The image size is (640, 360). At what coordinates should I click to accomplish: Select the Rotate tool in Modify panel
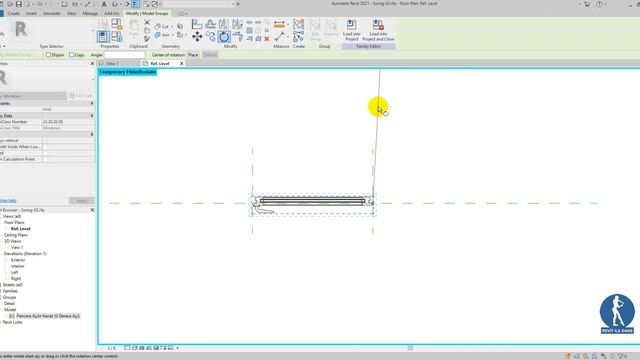click(x=224, y=37)
